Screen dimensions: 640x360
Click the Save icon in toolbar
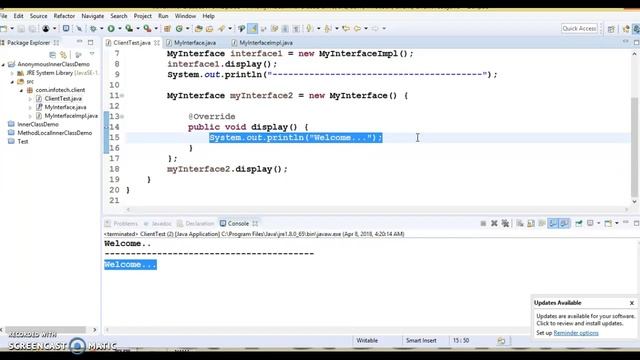click(21, 29)
